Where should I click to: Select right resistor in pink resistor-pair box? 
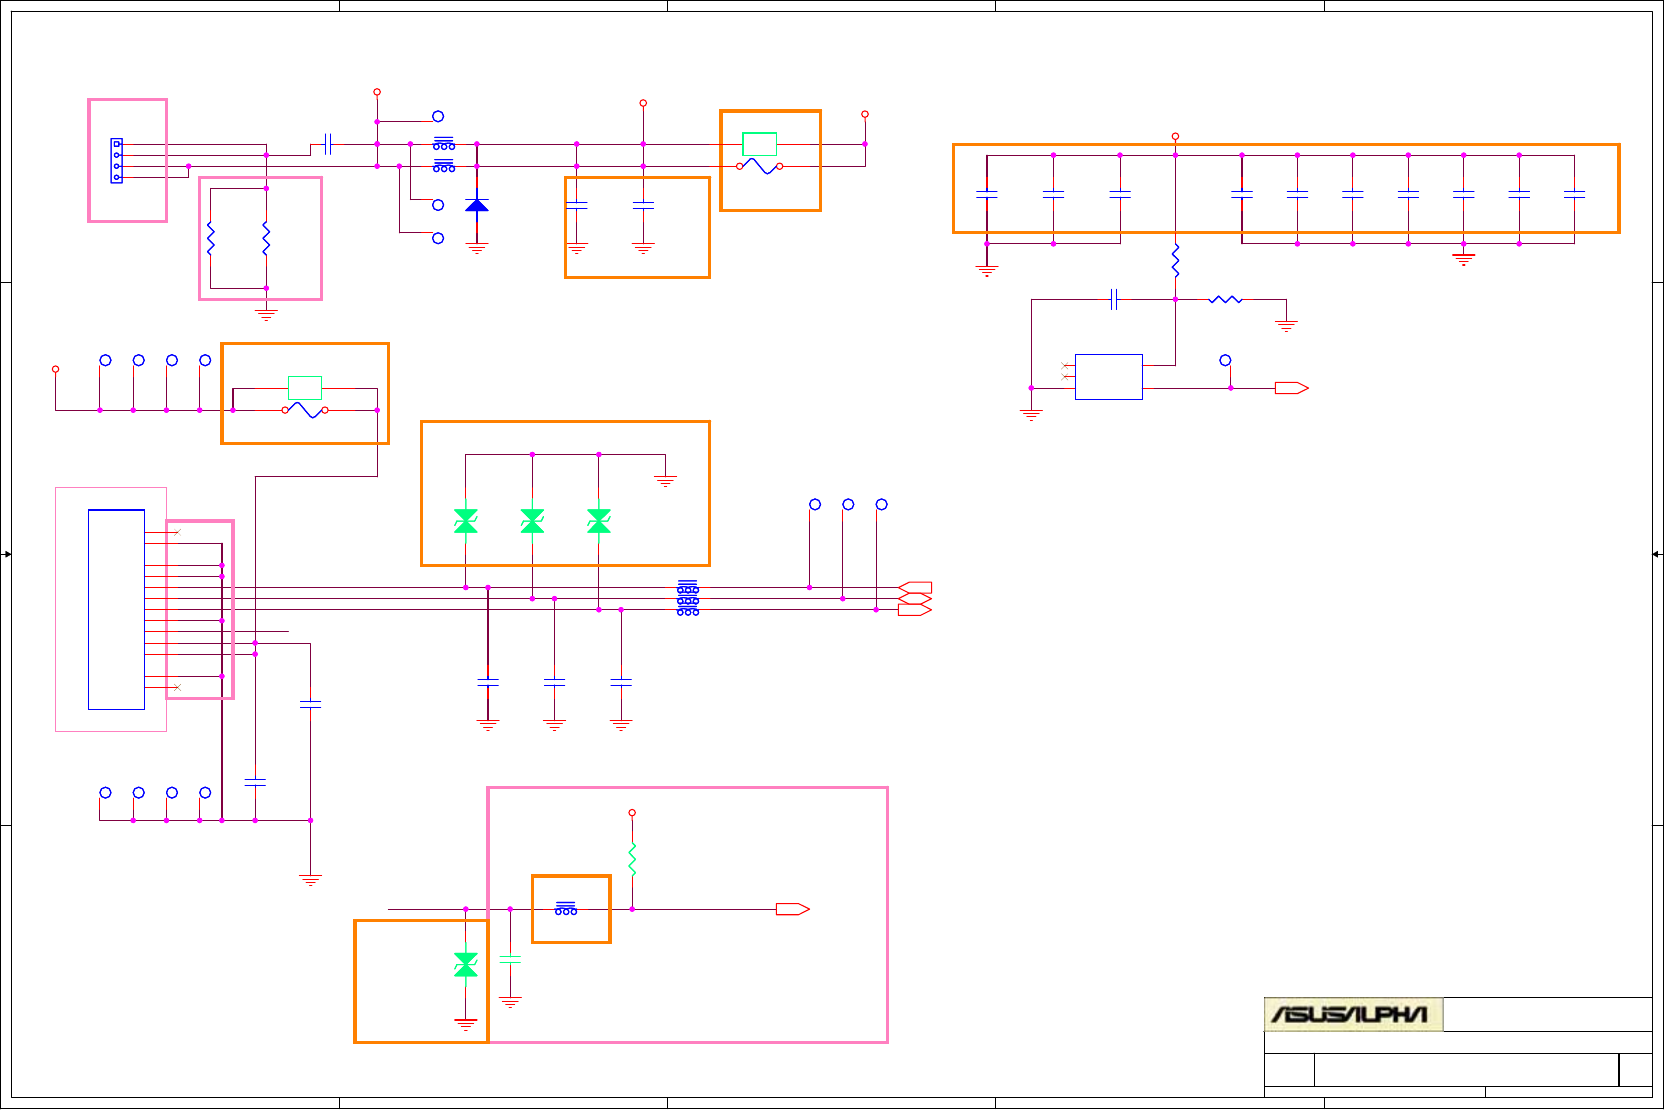click(x=266, y=239)
